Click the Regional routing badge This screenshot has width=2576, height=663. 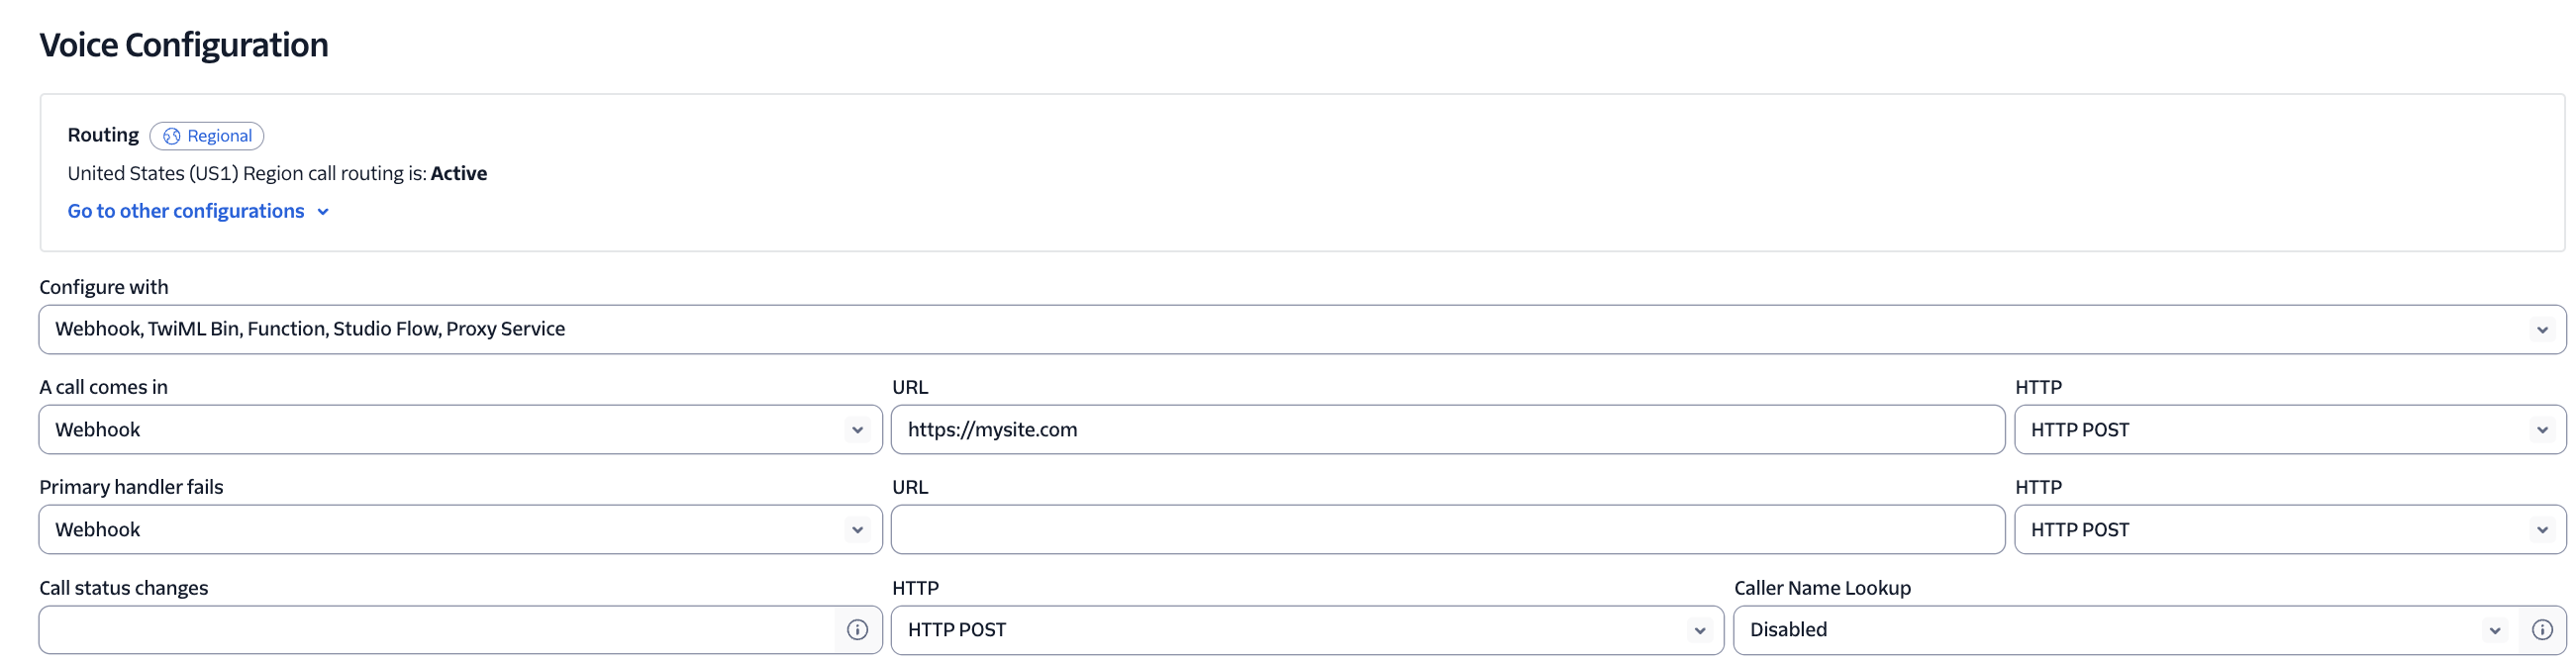(x=207, y=136)
